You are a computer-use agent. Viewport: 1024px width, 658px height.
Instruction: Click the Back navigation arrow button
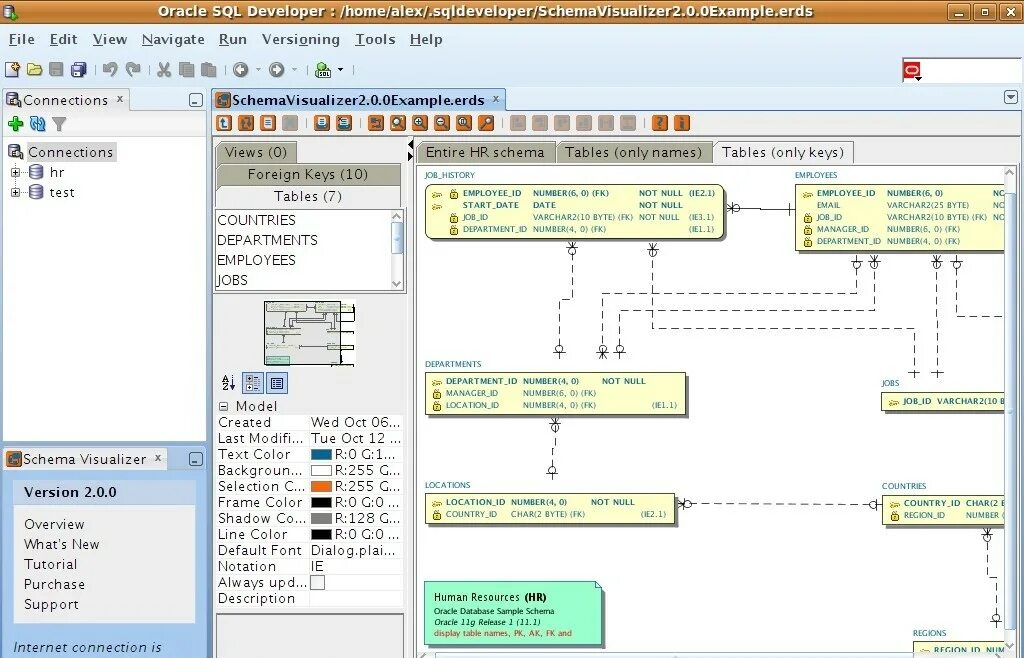[240, 69]
